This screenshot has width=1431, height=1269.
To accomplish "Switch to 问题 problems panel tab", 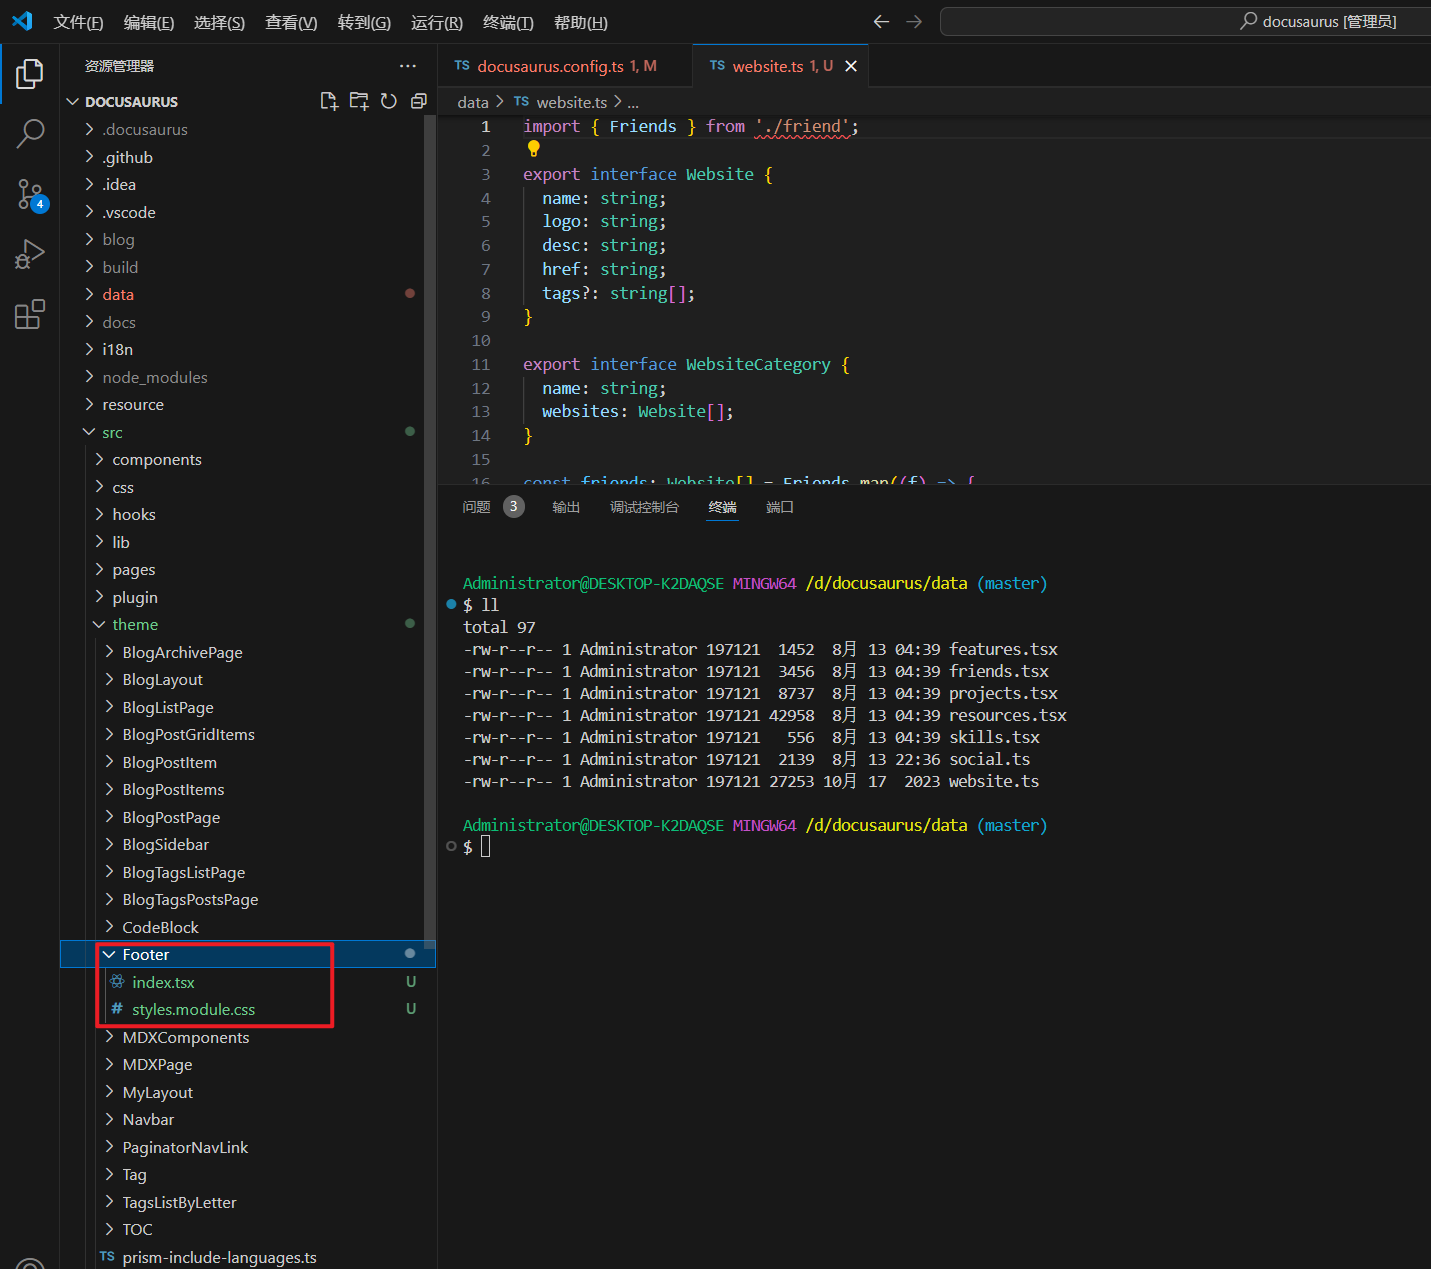I will 477,507.
